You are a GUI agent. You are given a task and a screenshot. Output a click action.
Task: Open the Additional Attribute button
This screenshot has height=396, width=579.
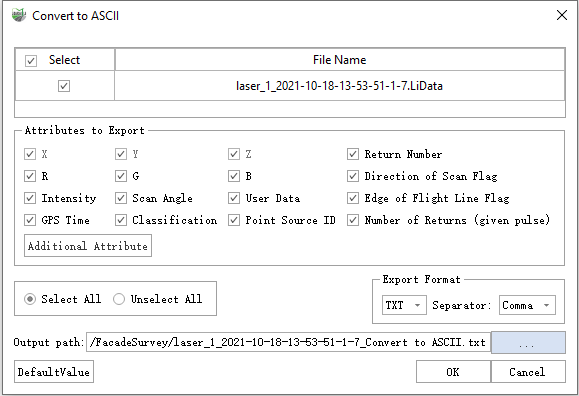click(x=88, y=246)
